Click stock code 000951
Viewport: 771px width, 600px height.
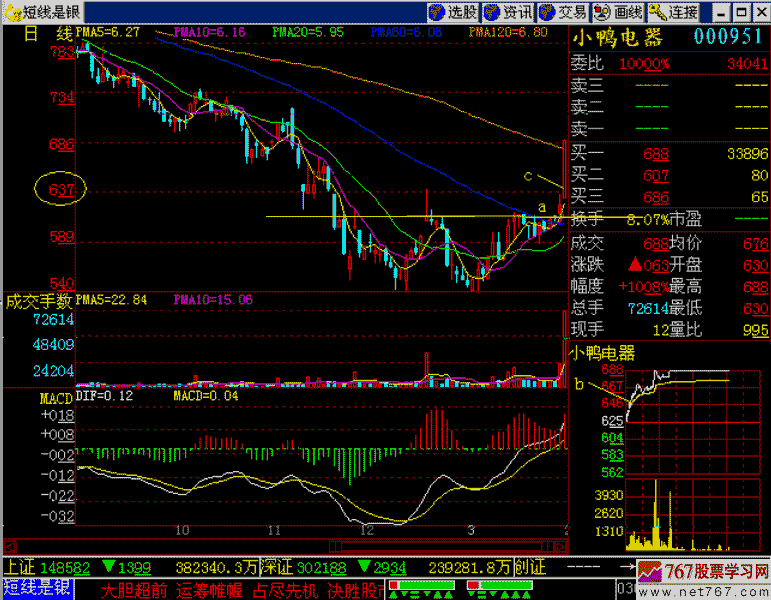point(729,38)
